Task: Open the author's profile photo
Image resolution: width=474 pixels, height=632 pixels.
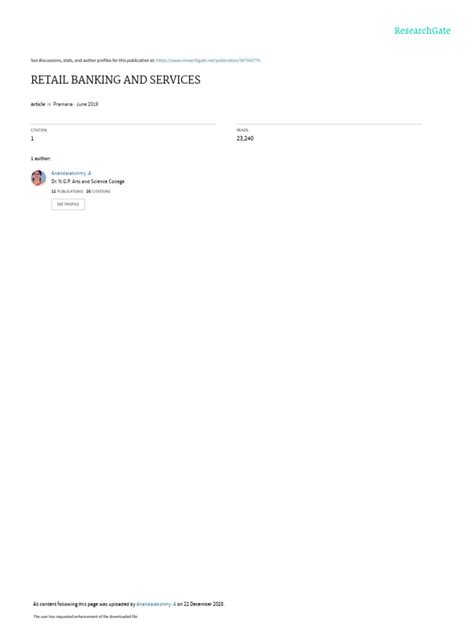Action: pyautogui.click(x=38, y=178)
